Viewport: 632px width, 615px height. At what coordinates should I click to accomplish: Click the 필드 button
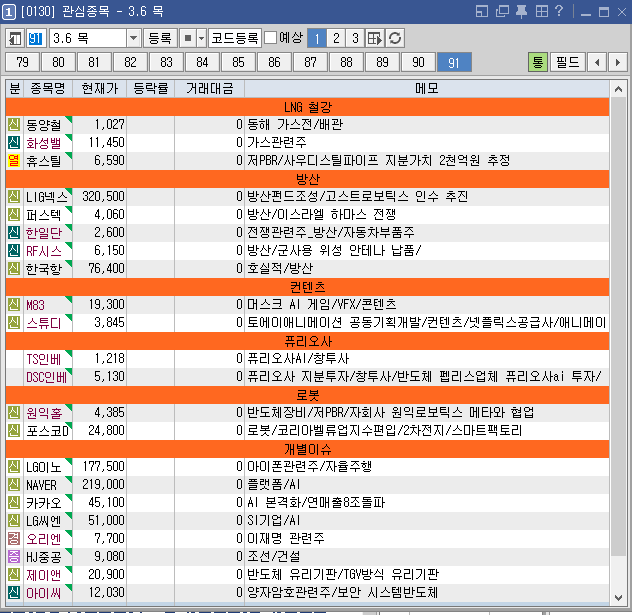tap(568, 62)
